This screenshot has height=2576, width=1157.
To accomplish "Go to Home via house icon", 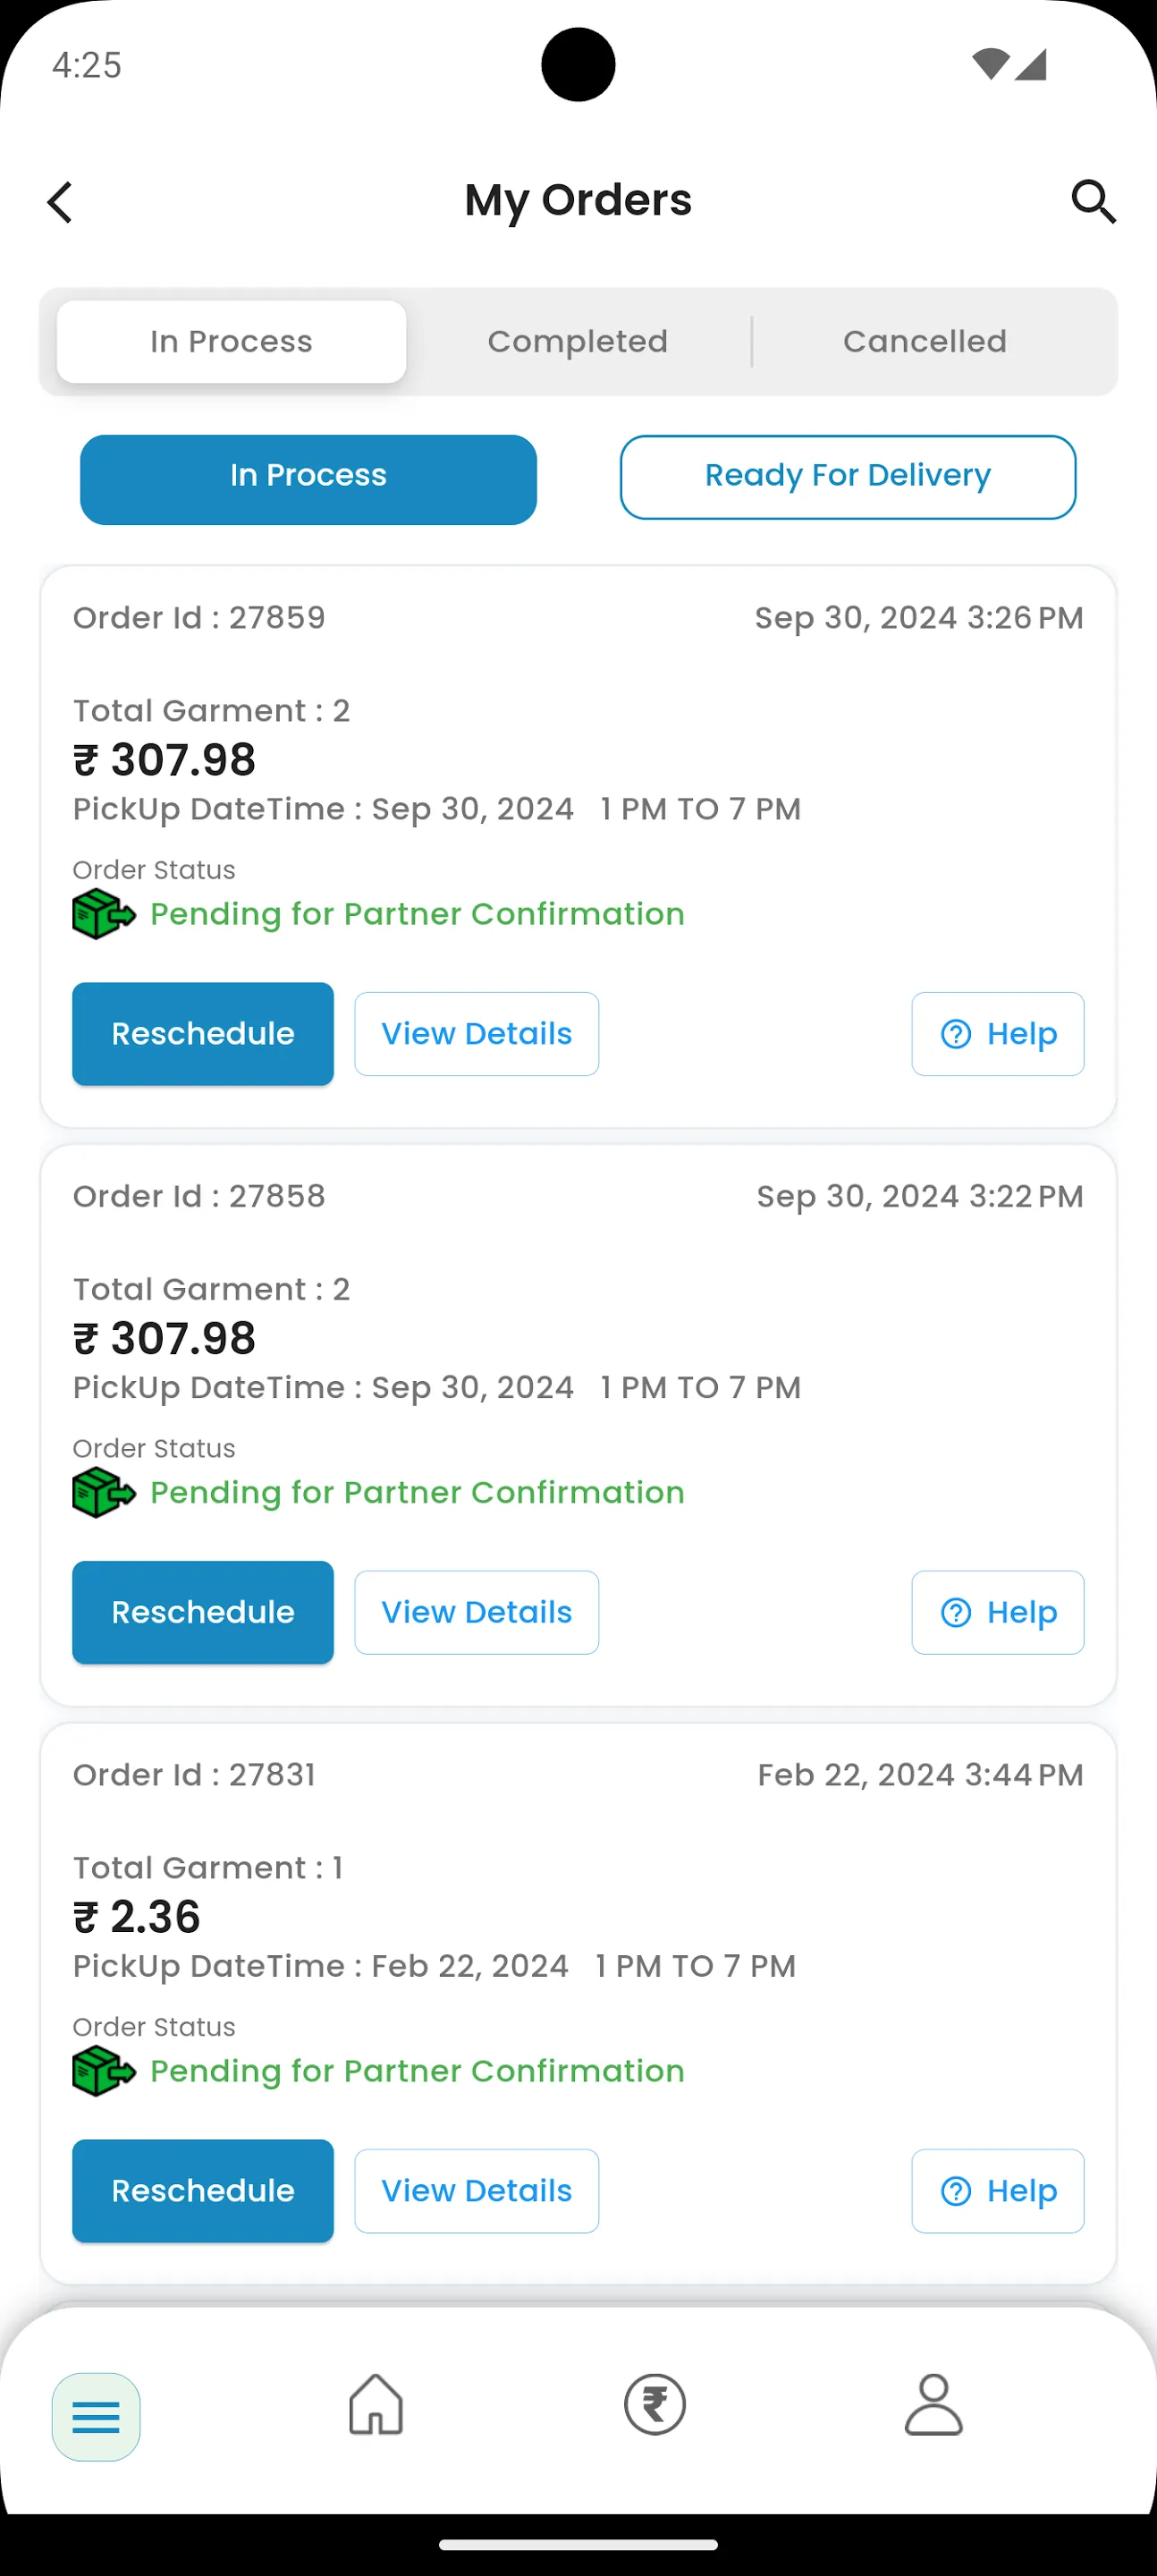I will [x=376, y=2404].
